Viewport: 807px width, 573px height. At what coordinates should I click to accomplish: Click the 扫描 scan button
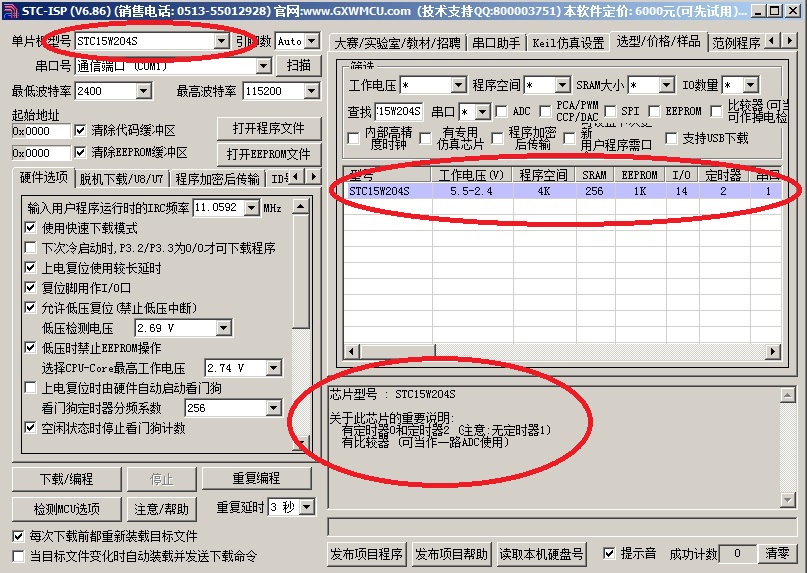[299, 65]
